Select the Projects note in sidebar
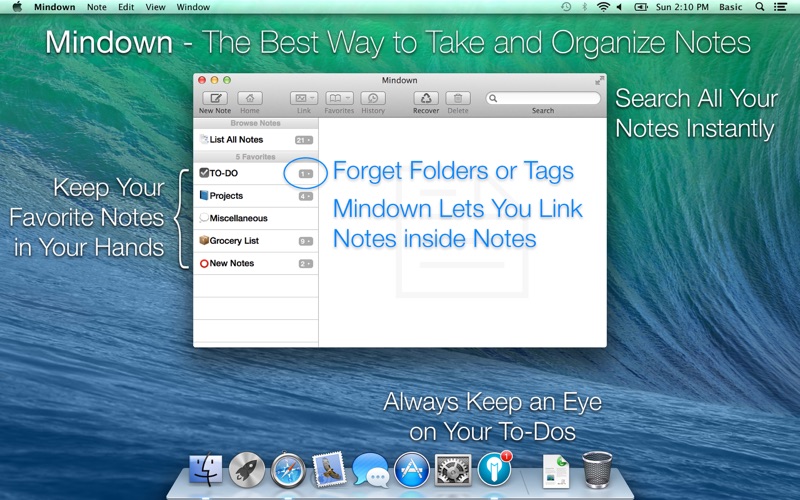800x500 pixels. pyautogui.click(x=226, y=196)
